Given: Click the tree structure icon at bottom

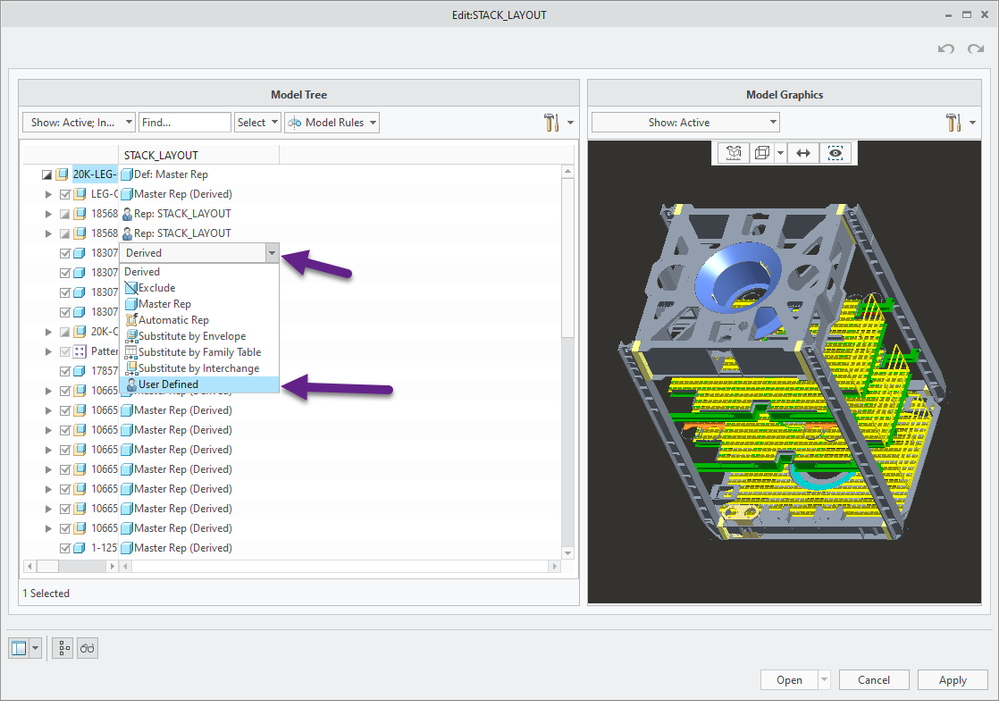Looking at the screenshot, I should 63,648.
